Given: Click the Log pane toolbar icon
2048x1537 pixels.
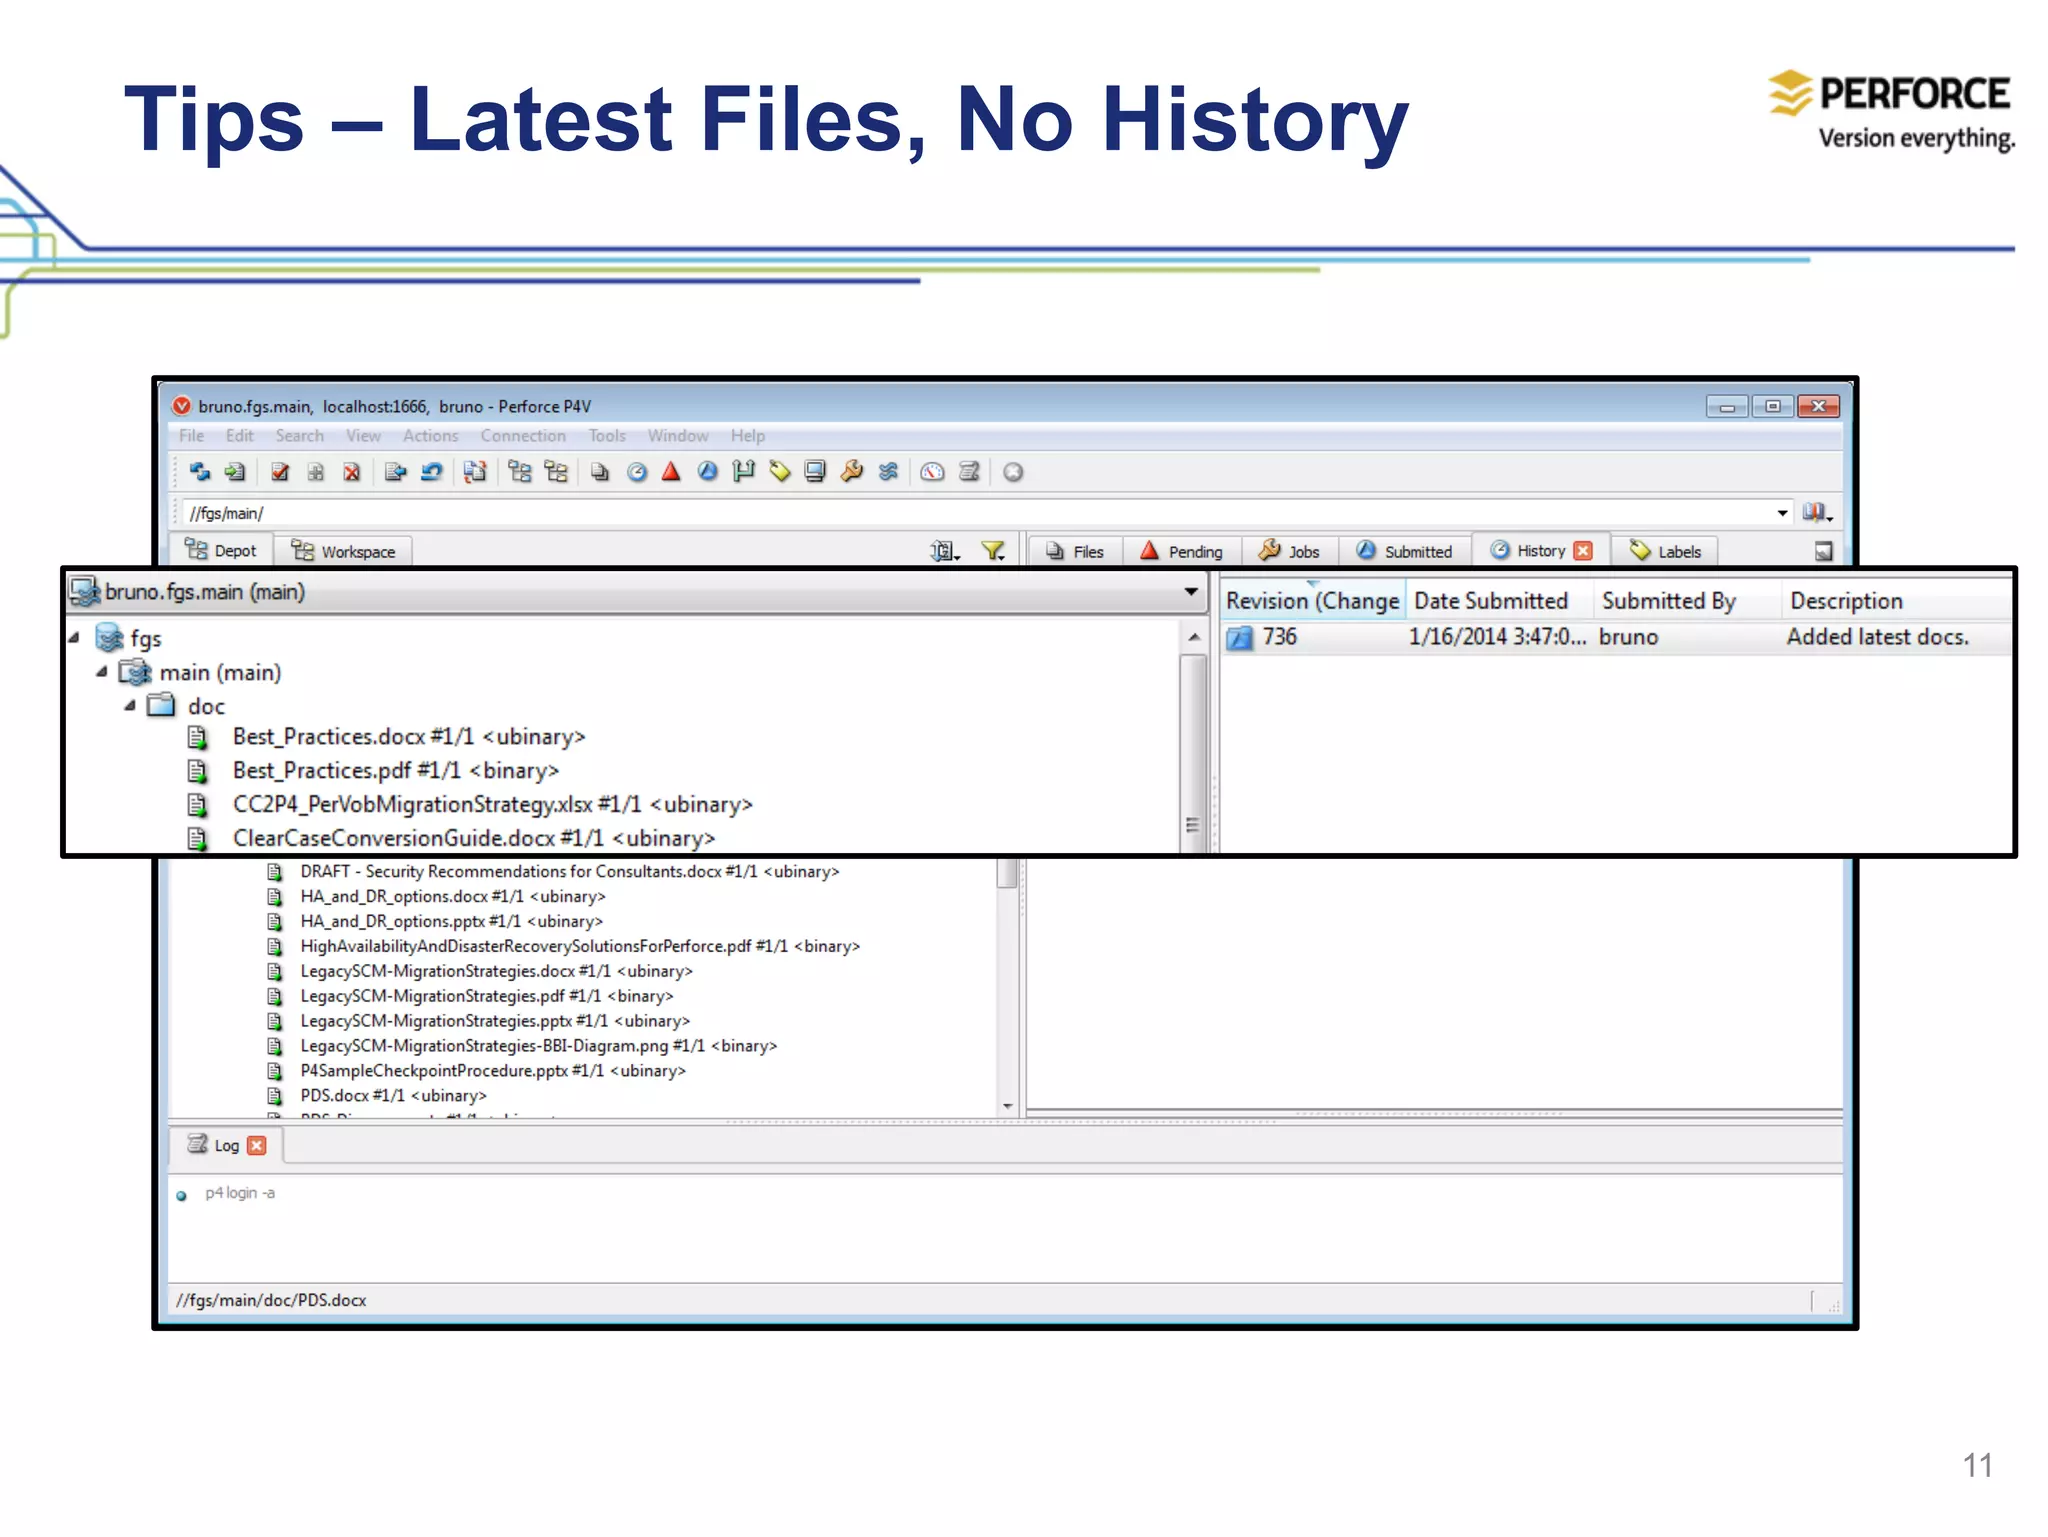Looking at the screenshot, I should click(x=969, y=472).
